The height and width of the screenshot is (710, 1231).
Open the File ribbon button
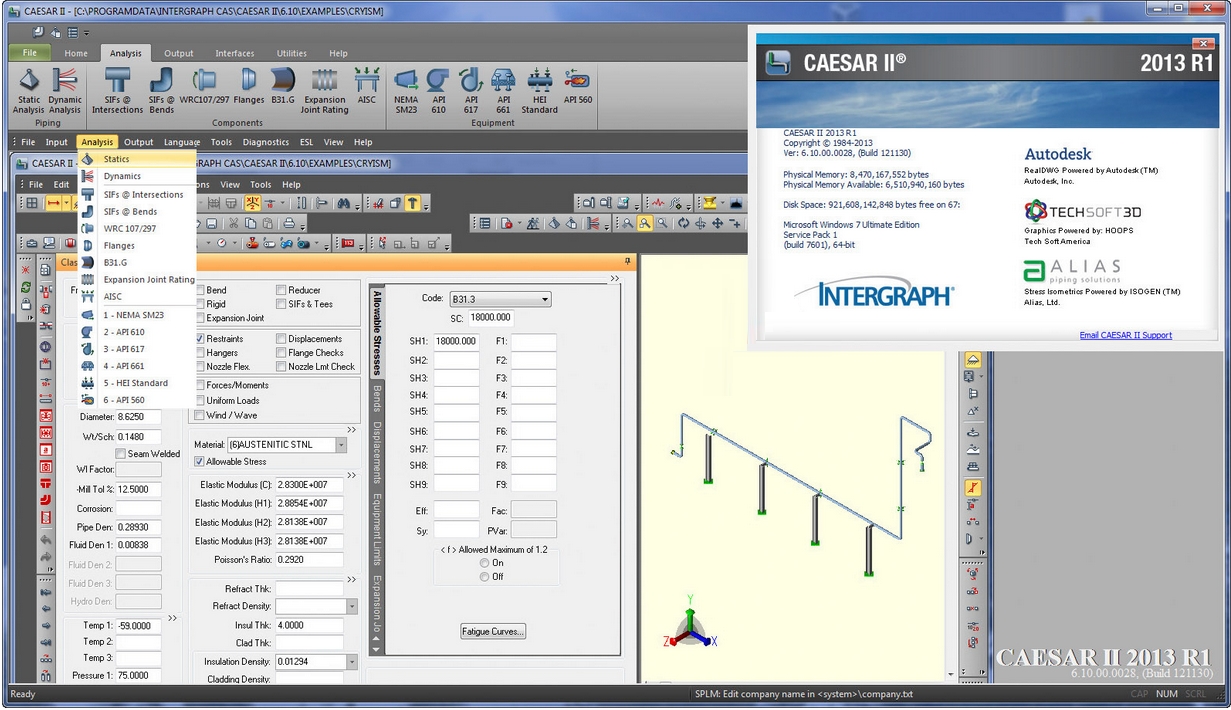[x=30, y=53]
